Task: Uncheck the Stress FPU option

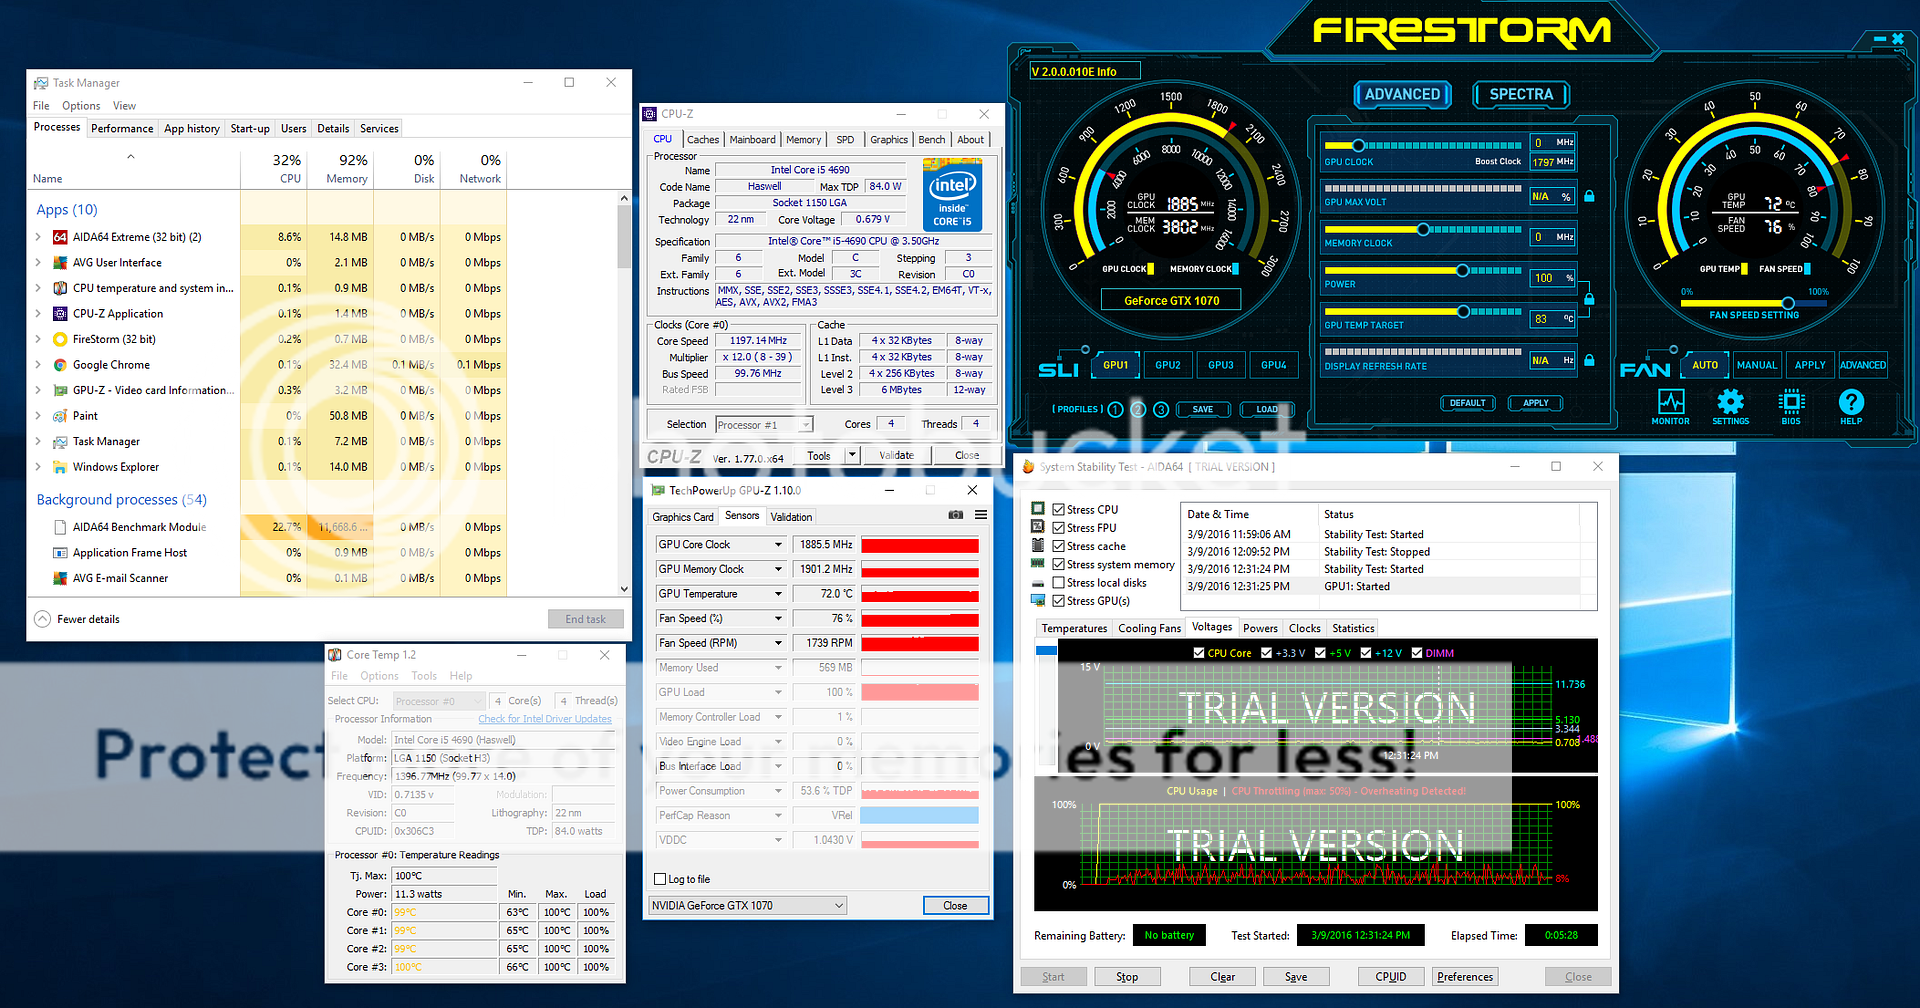Action: [x=1058, y=527]
